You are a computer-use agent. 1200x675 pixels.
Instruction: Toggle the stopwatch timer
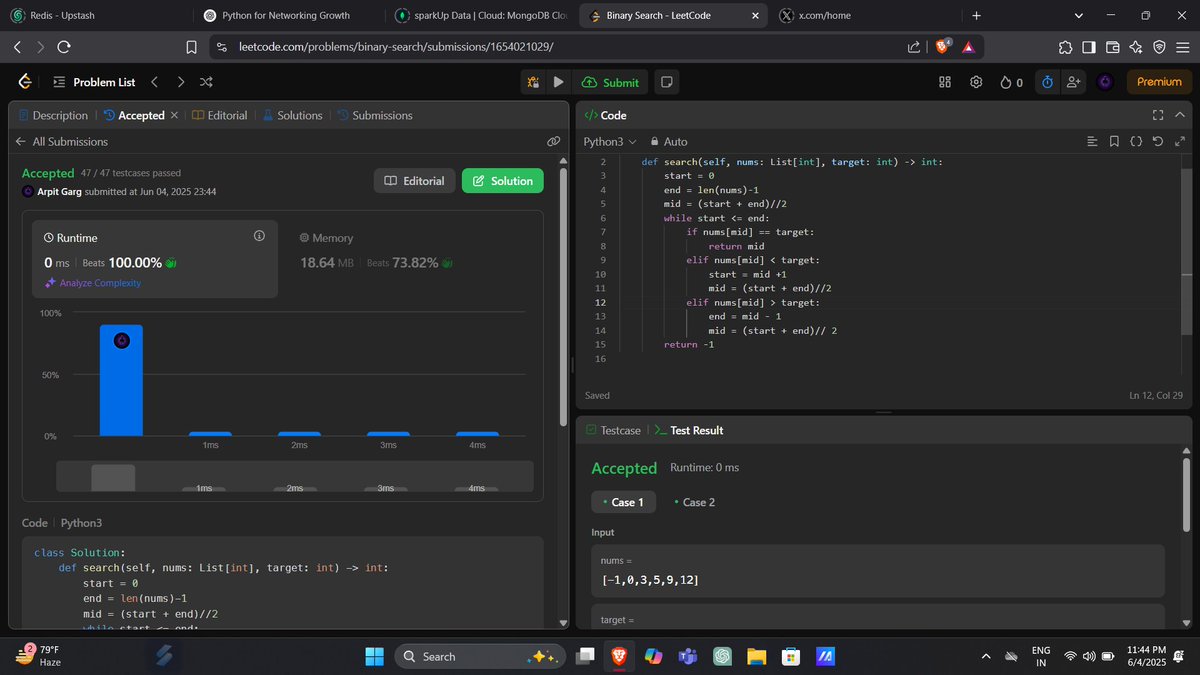coord(1046,82)
